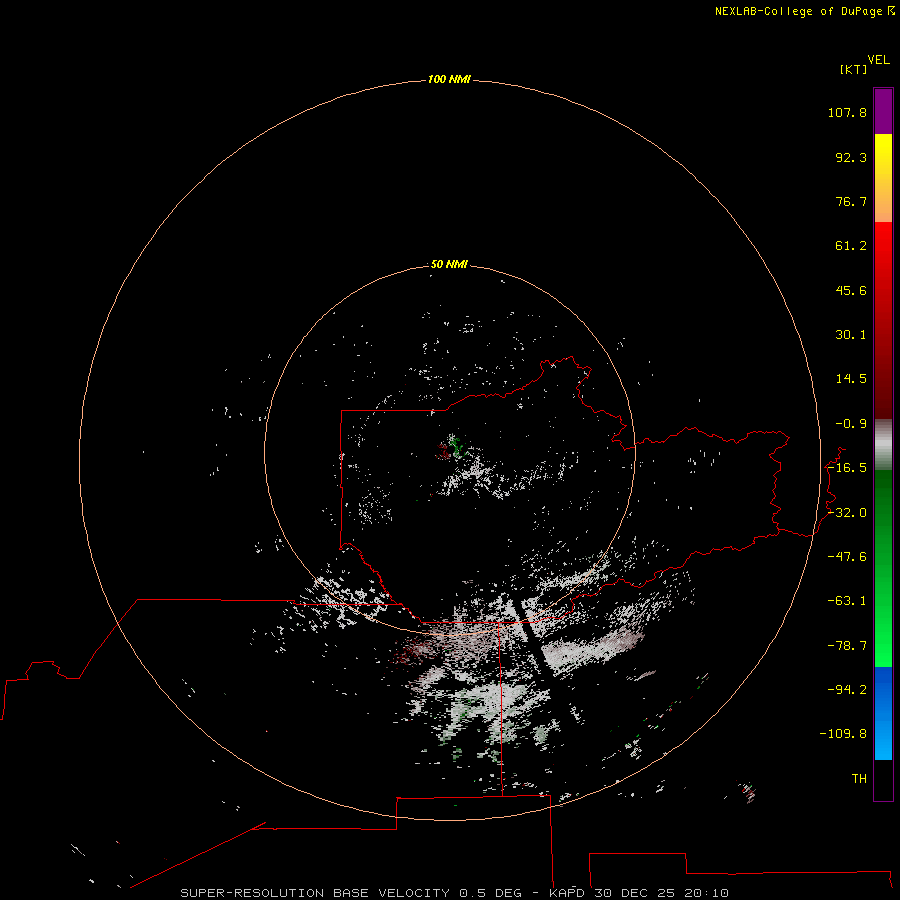Click the 50 NMI range ring label
This screenshot has height=900, width=900.
[449, 264]
